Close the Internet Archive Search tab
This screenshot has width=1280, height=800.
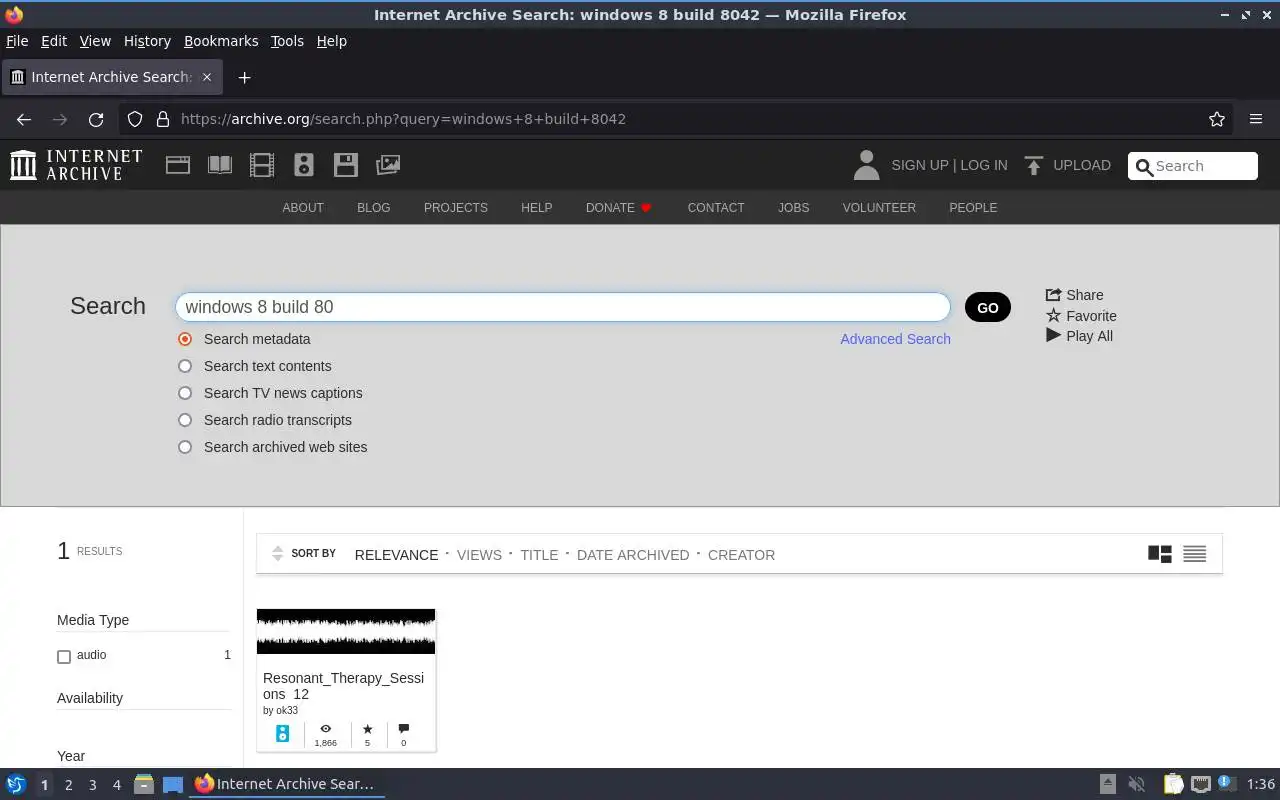(207, 77)
